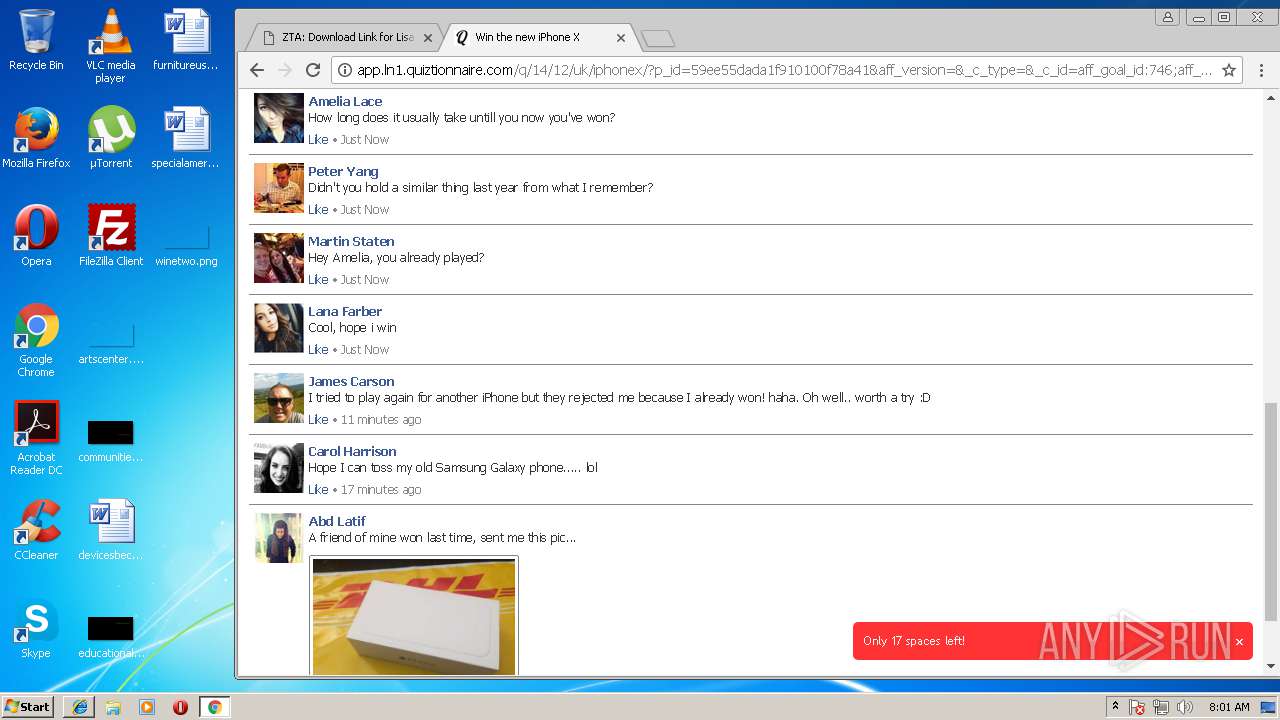
Task: Click Chrome user profile button
Action: coord(1167,17)
